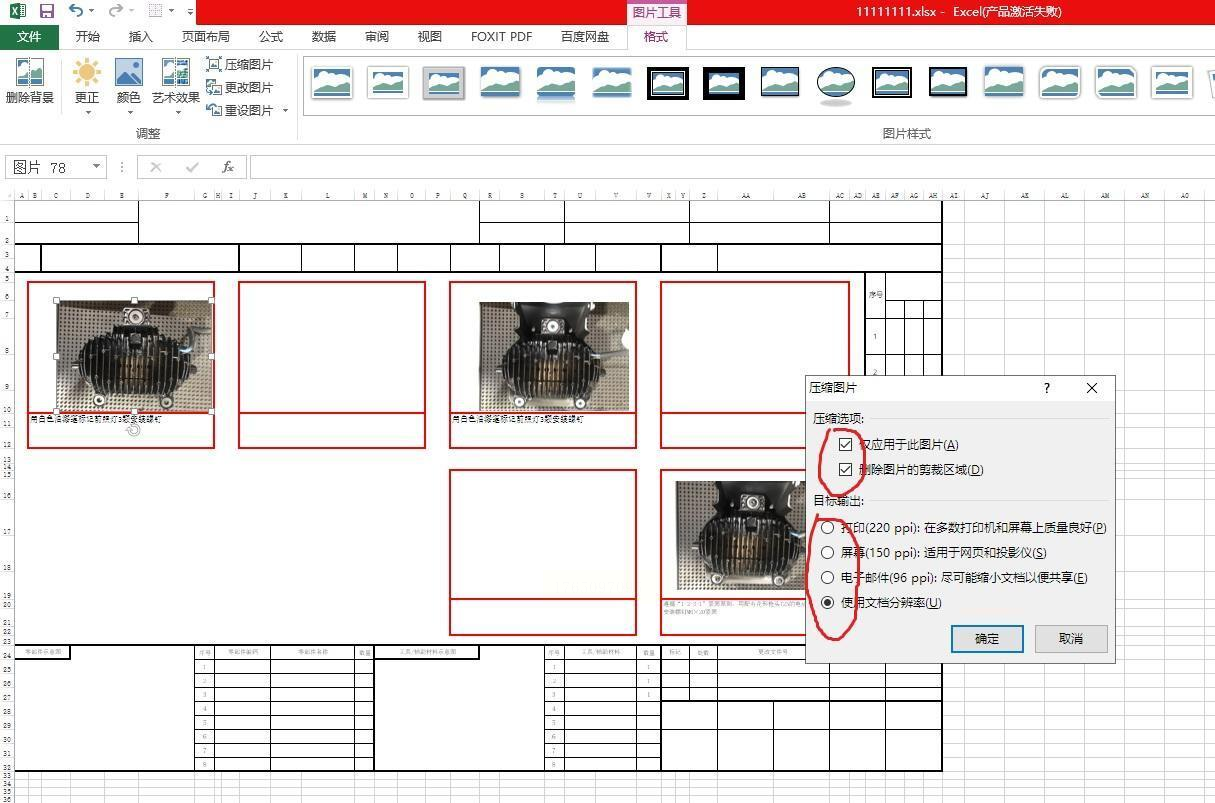Uncheck 仅应用于此图片 checkbox
Image resolution: width=1215 pixels, height=803 pixels.
pos(846,444)
